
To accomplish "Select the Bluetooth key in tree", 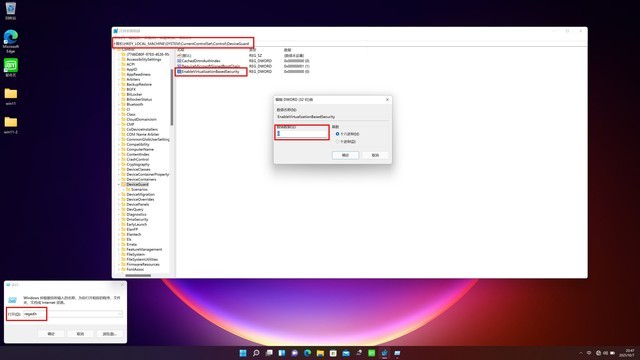I will click(135, 104).
